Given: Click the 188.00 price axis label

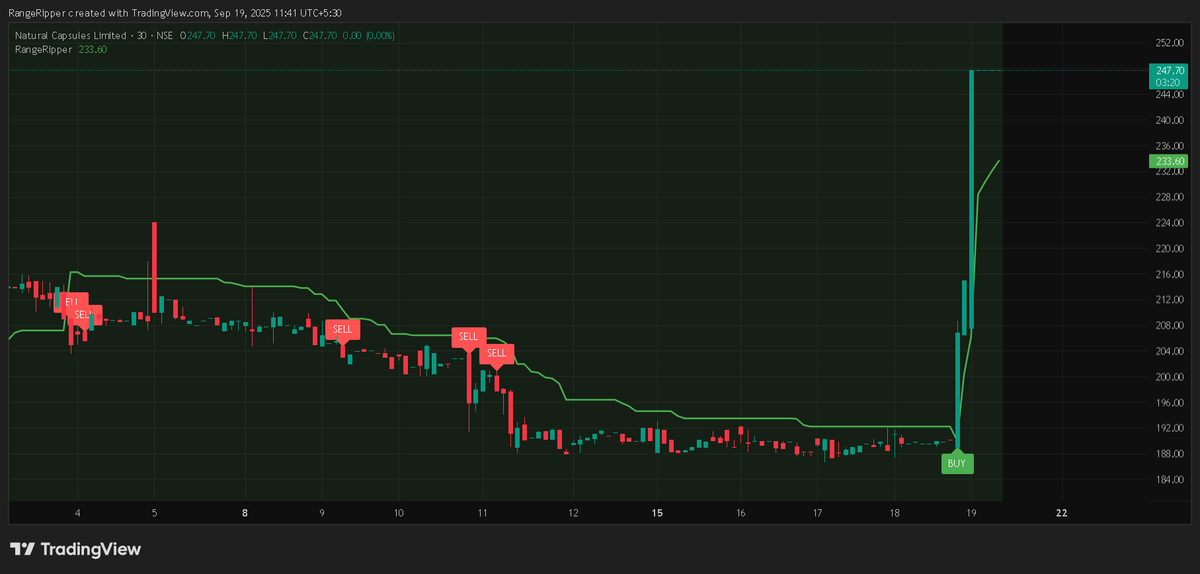Looking at the screenshot, I should tap(1170, 454).
